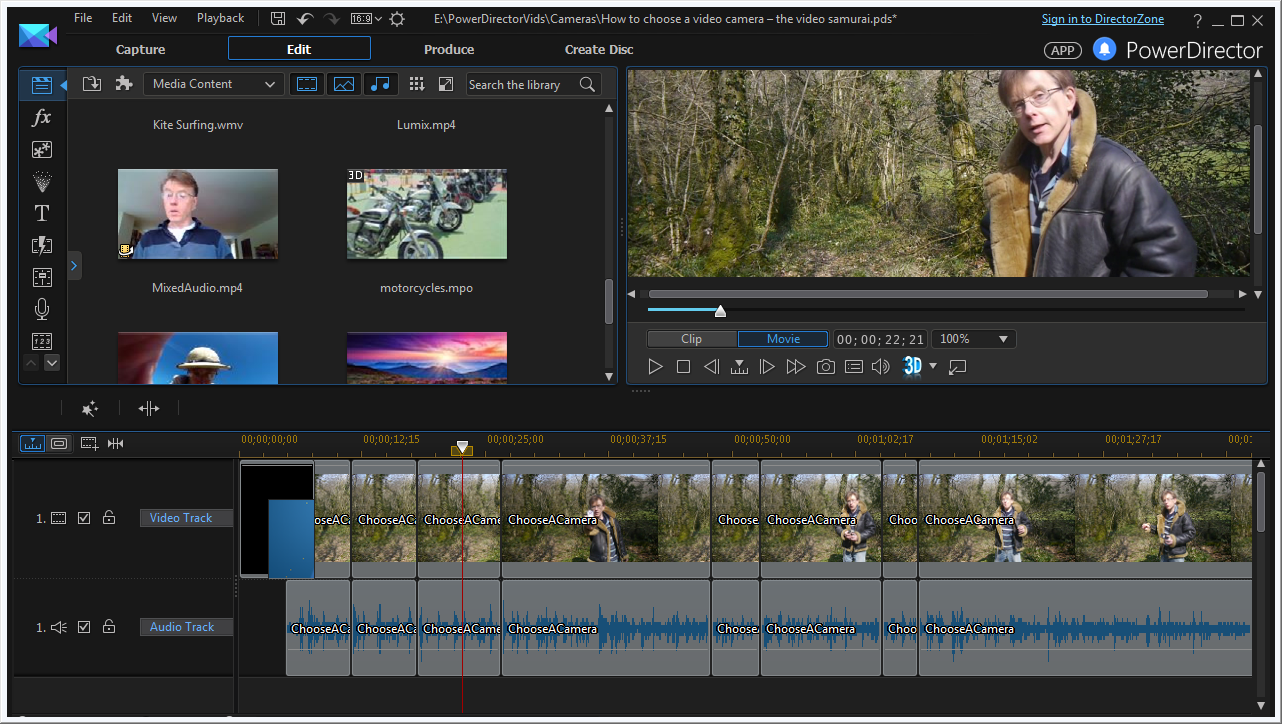1282x724 pixels.
Task: Switch preview to Clip mode
Action: coord(691,339)
